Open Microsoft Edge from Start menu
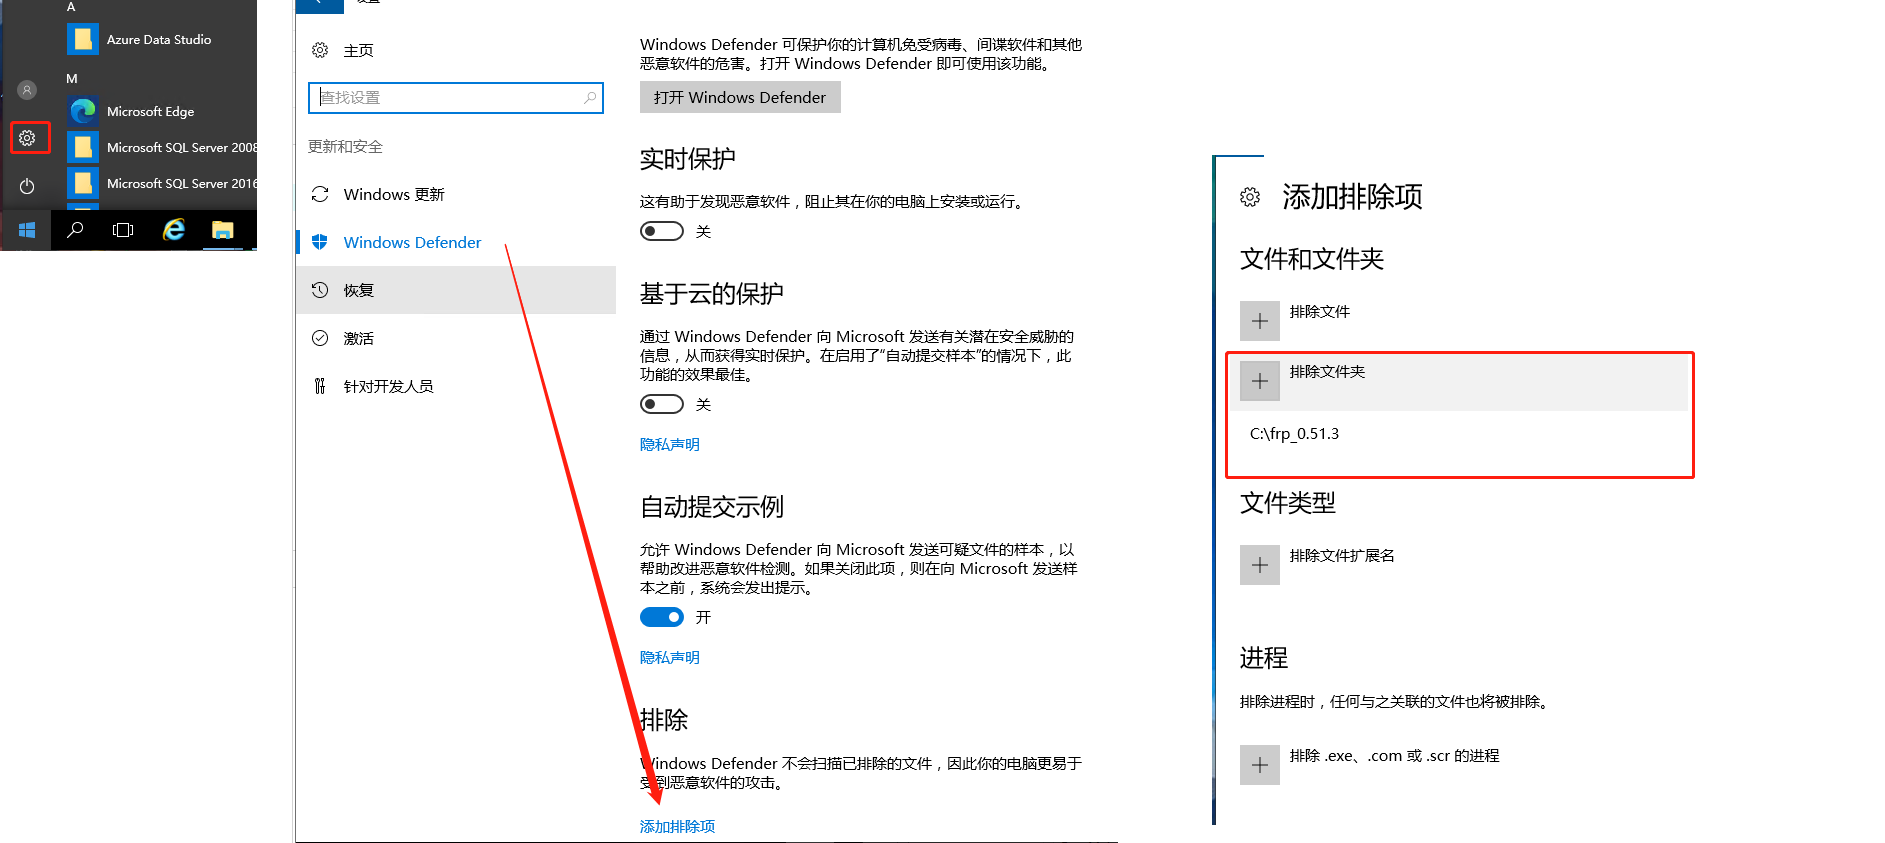Screen dimensions: 1885x843 coord(150,112)
